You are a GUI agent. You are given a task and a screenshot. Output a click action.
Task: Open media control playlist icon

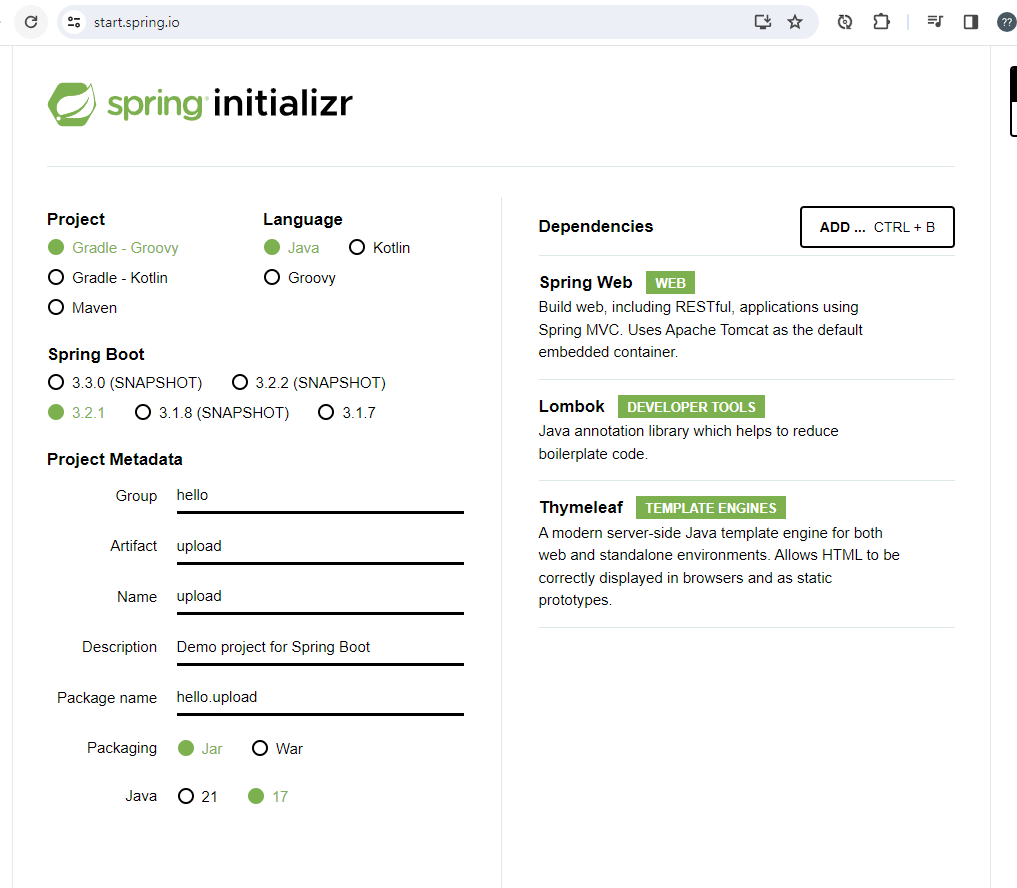(x=935, y=22)
